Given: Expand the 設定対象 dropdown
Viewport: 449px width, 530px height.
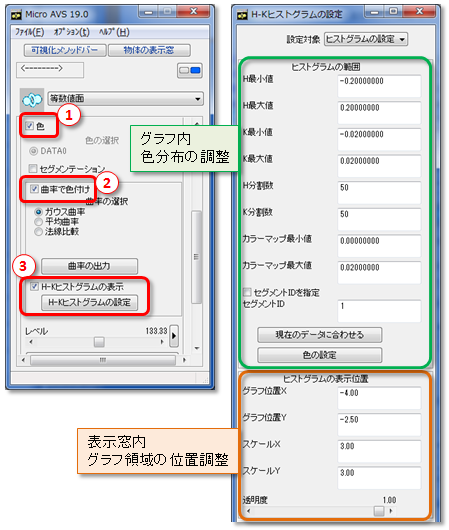Looking at the screenshot, I should click(366, 39).
